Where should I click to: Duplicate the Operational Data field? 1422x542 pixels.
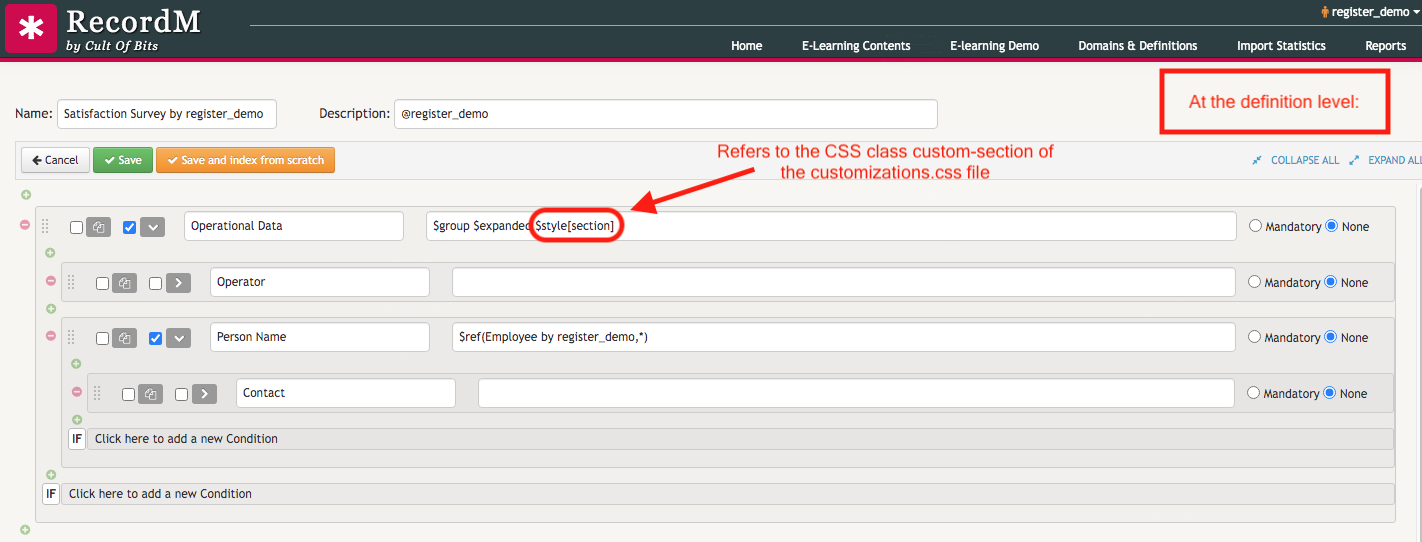pos(98,227)
